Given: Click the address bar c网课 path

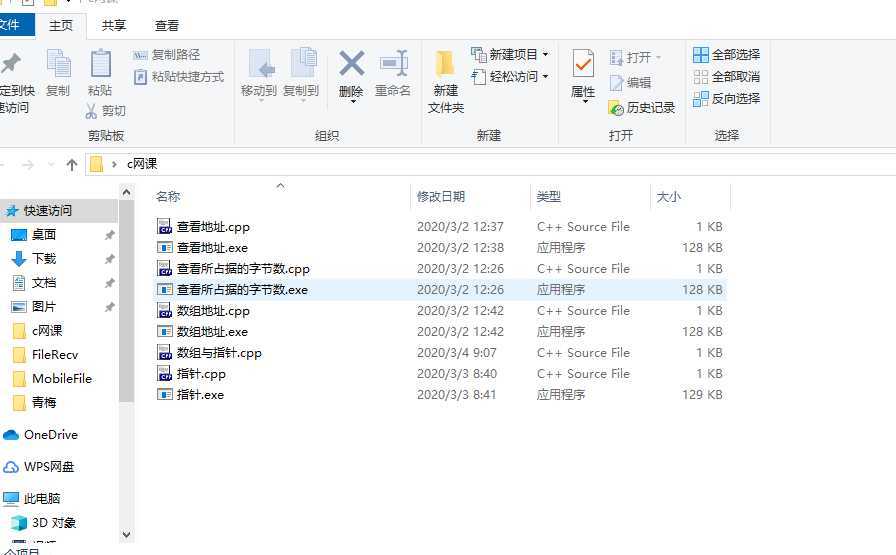Looking at the screenshot, I should click(x=142, y=164).
